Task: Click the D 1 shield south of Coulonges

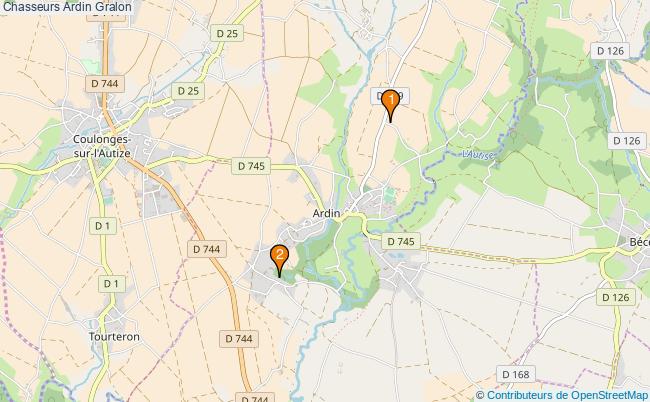Action: point(103,226)
